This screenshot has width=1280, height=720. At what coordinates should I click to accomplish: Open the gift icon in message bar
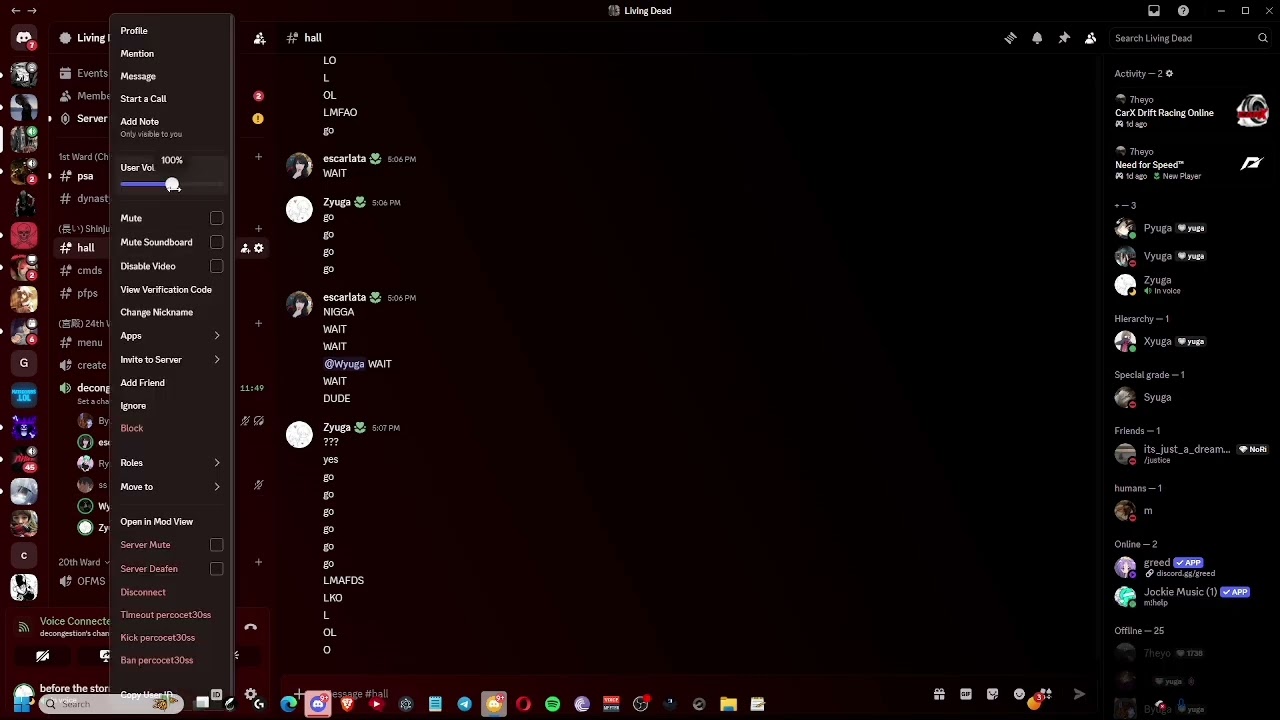coord(939,694)
